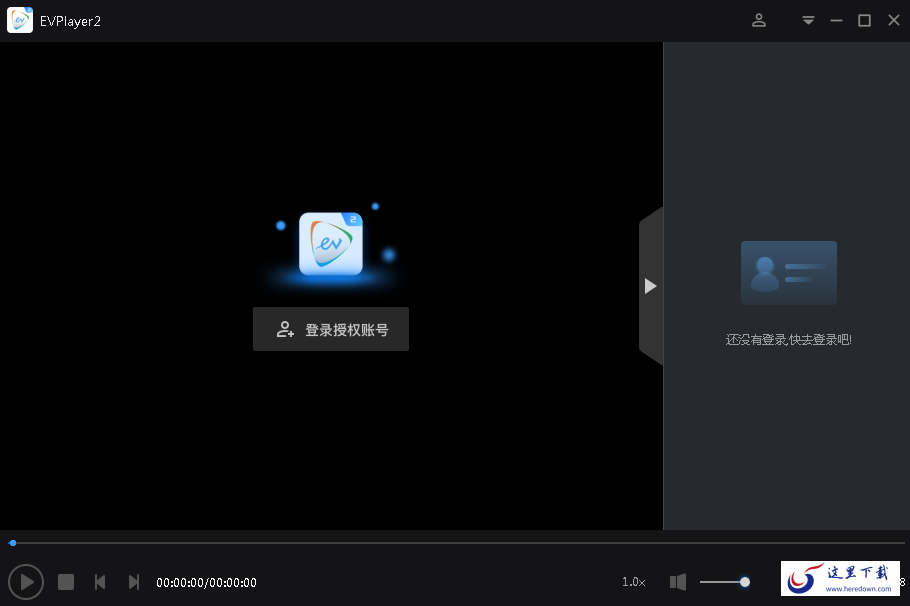Click the EVPlayer2 logo in title bar
910x606 pixels.
[20, 20]
